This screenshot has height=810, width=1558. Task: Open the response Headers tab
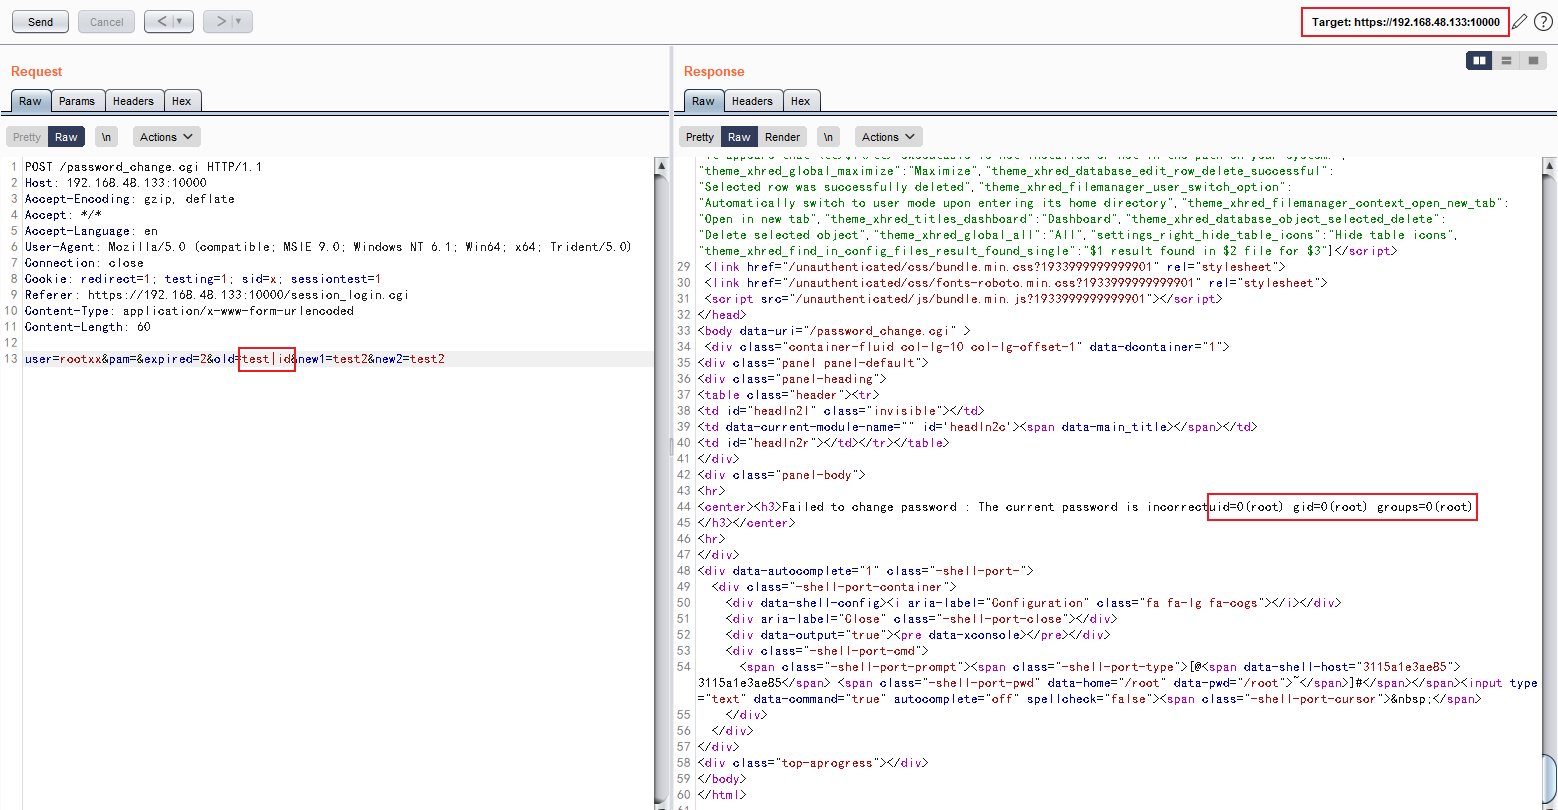click(x=752, y=101)
